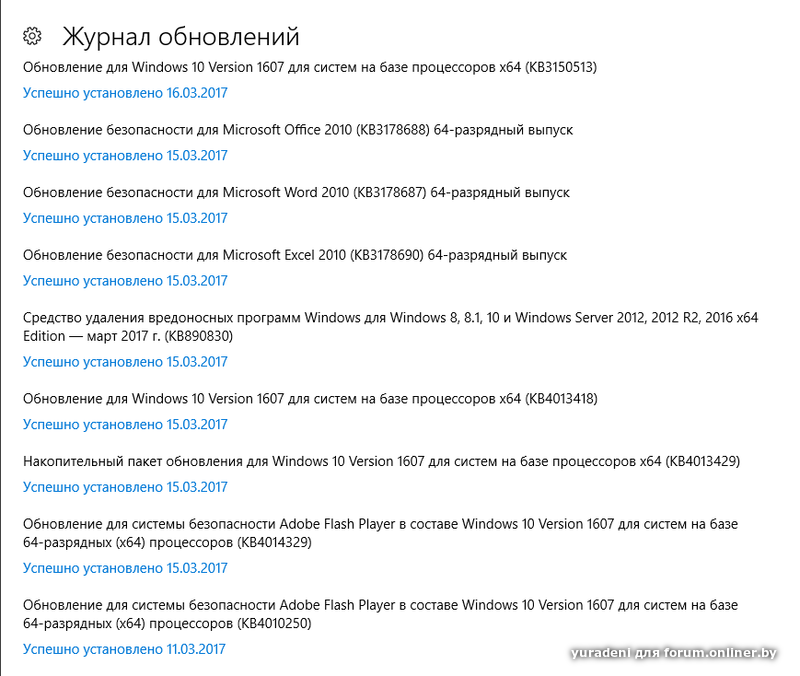Click the Microsoft Word 2010 security update title
Image resolution: width=800 pixels, height=676 pixels.
pos(296,192)
